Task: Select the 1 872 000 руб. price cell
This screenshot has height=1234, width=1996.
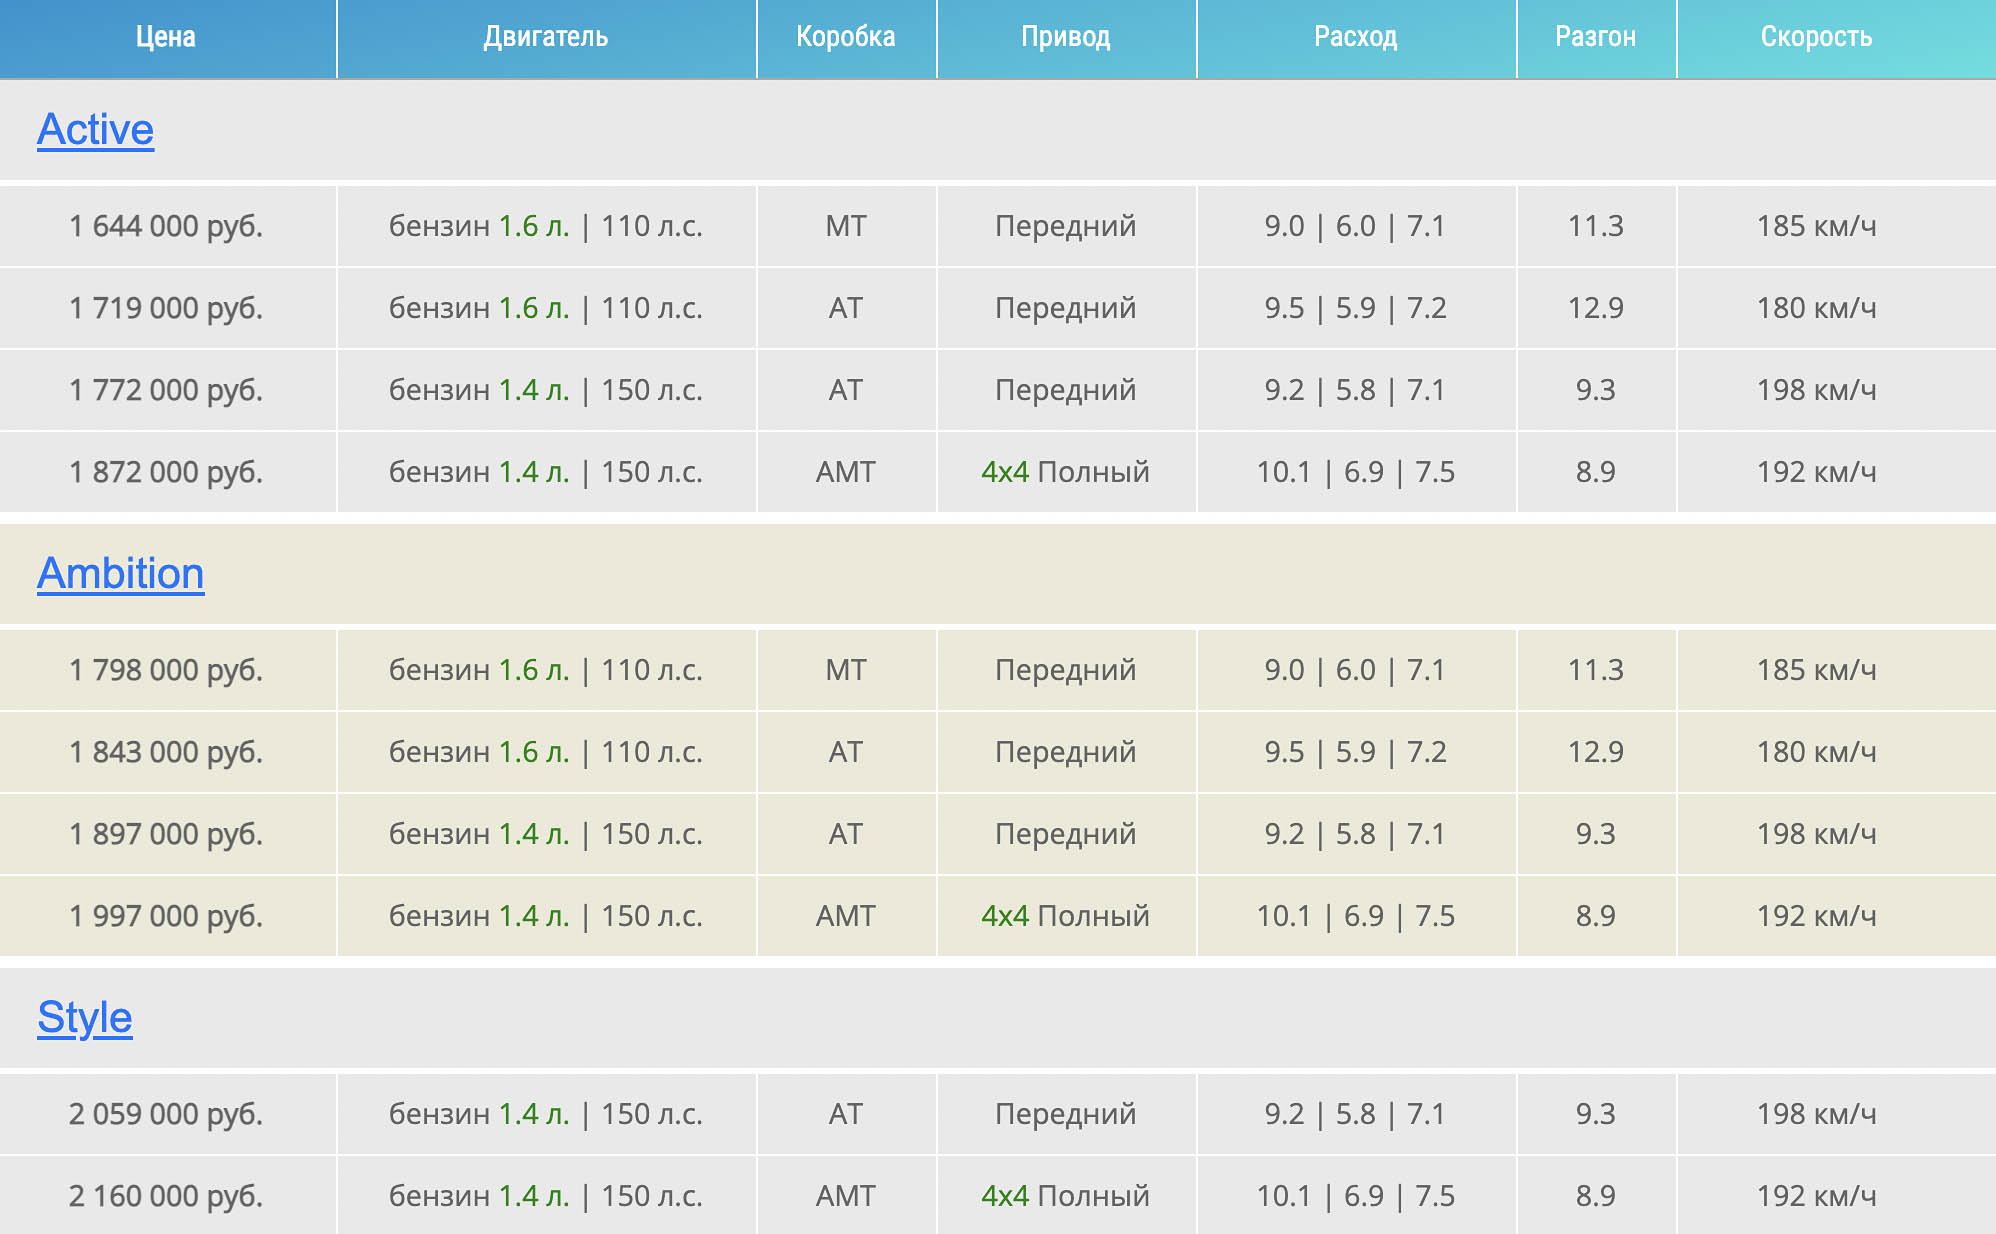Action: 166,472
